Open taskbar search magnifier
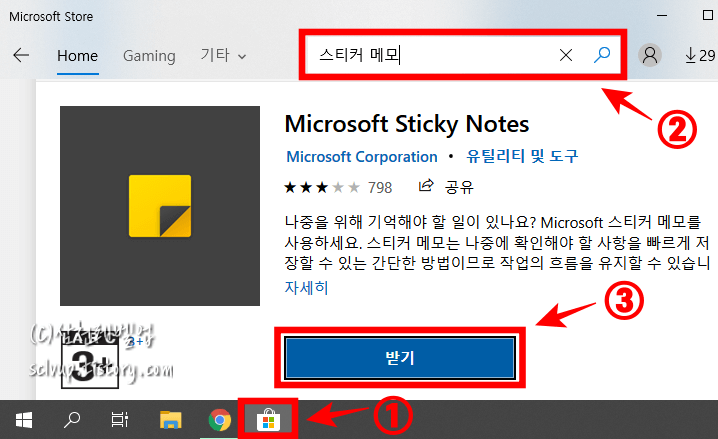 click(x=72, y=420)
